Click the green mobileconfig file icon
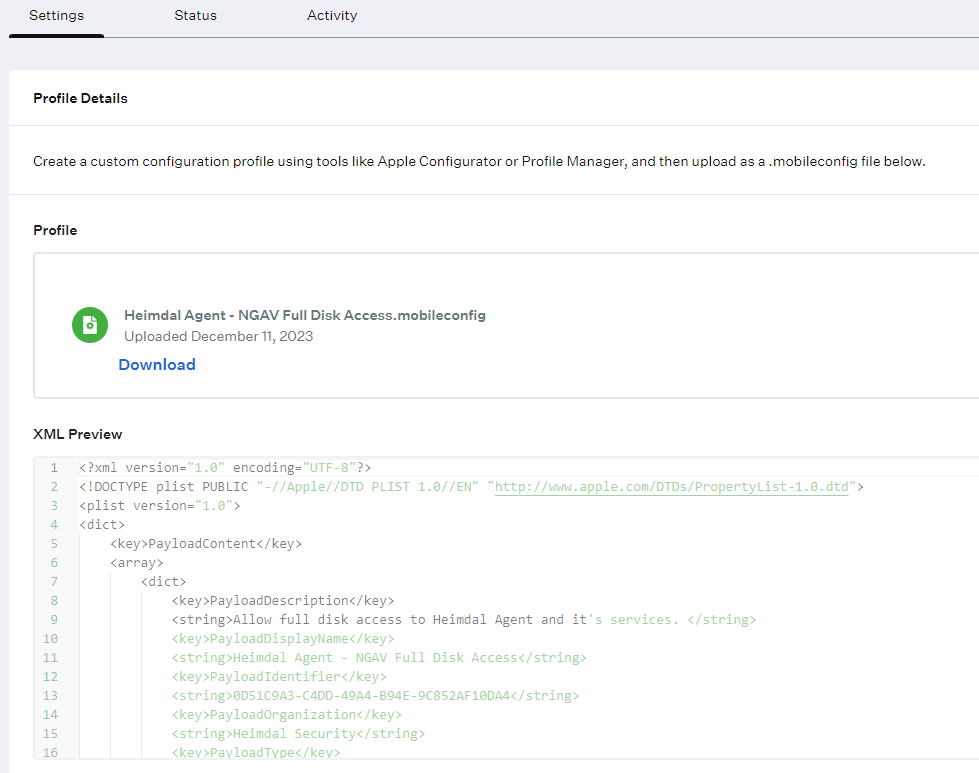This screenshot has width=979, height=773. tap(90, 325)
